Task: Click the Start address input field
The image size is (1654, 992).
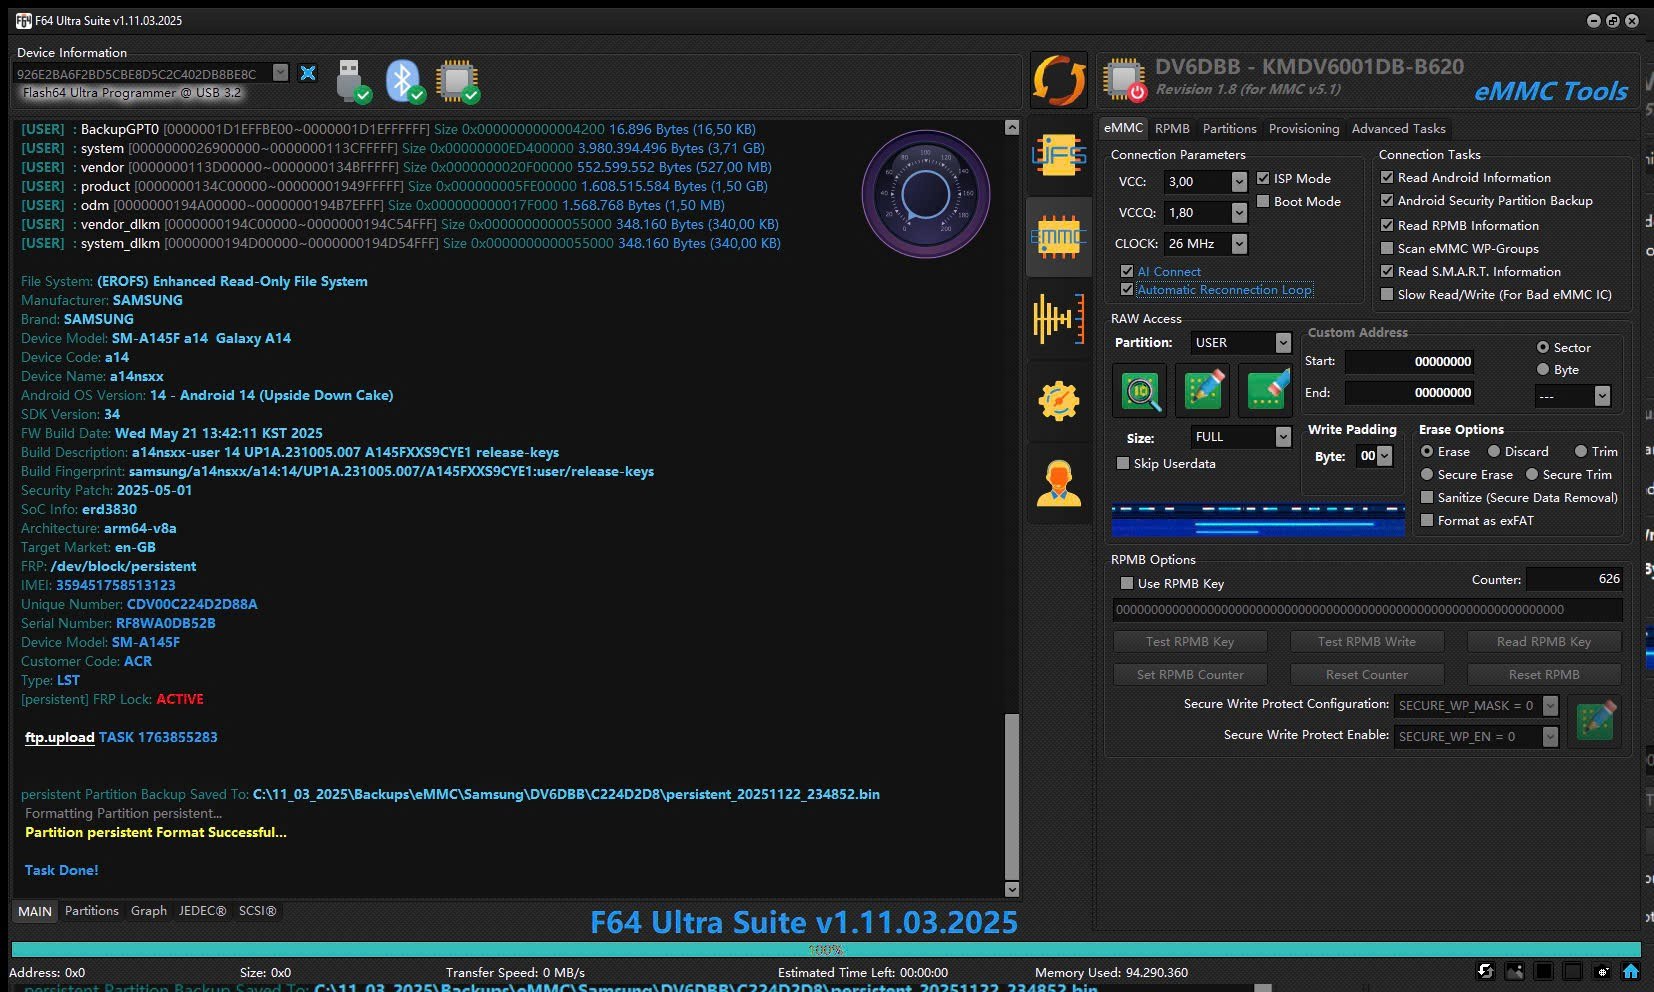Action: pos(1409,362)
